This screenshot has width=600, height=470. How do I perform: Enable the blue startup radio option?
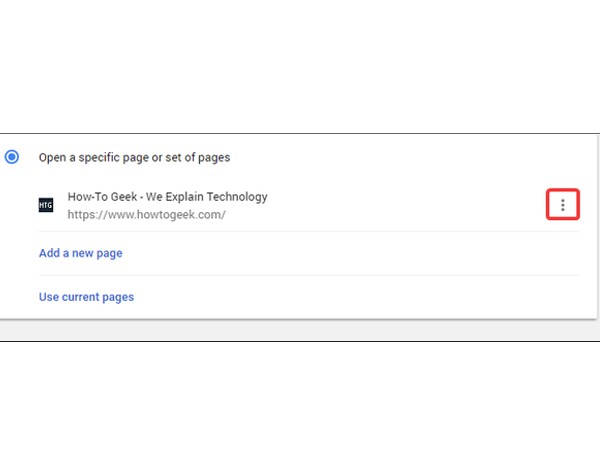point(12,157)
